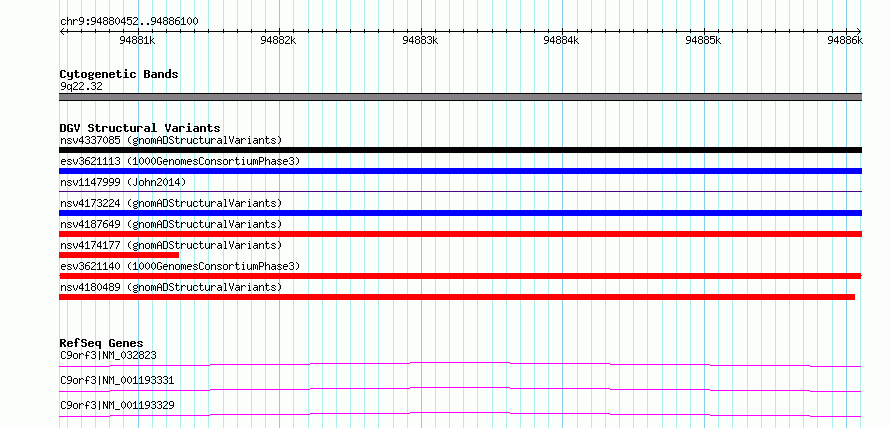This screenshot has height=428, width=890.
Task: Click the red bar of nsv4180489
Action: tap(457, 297)
